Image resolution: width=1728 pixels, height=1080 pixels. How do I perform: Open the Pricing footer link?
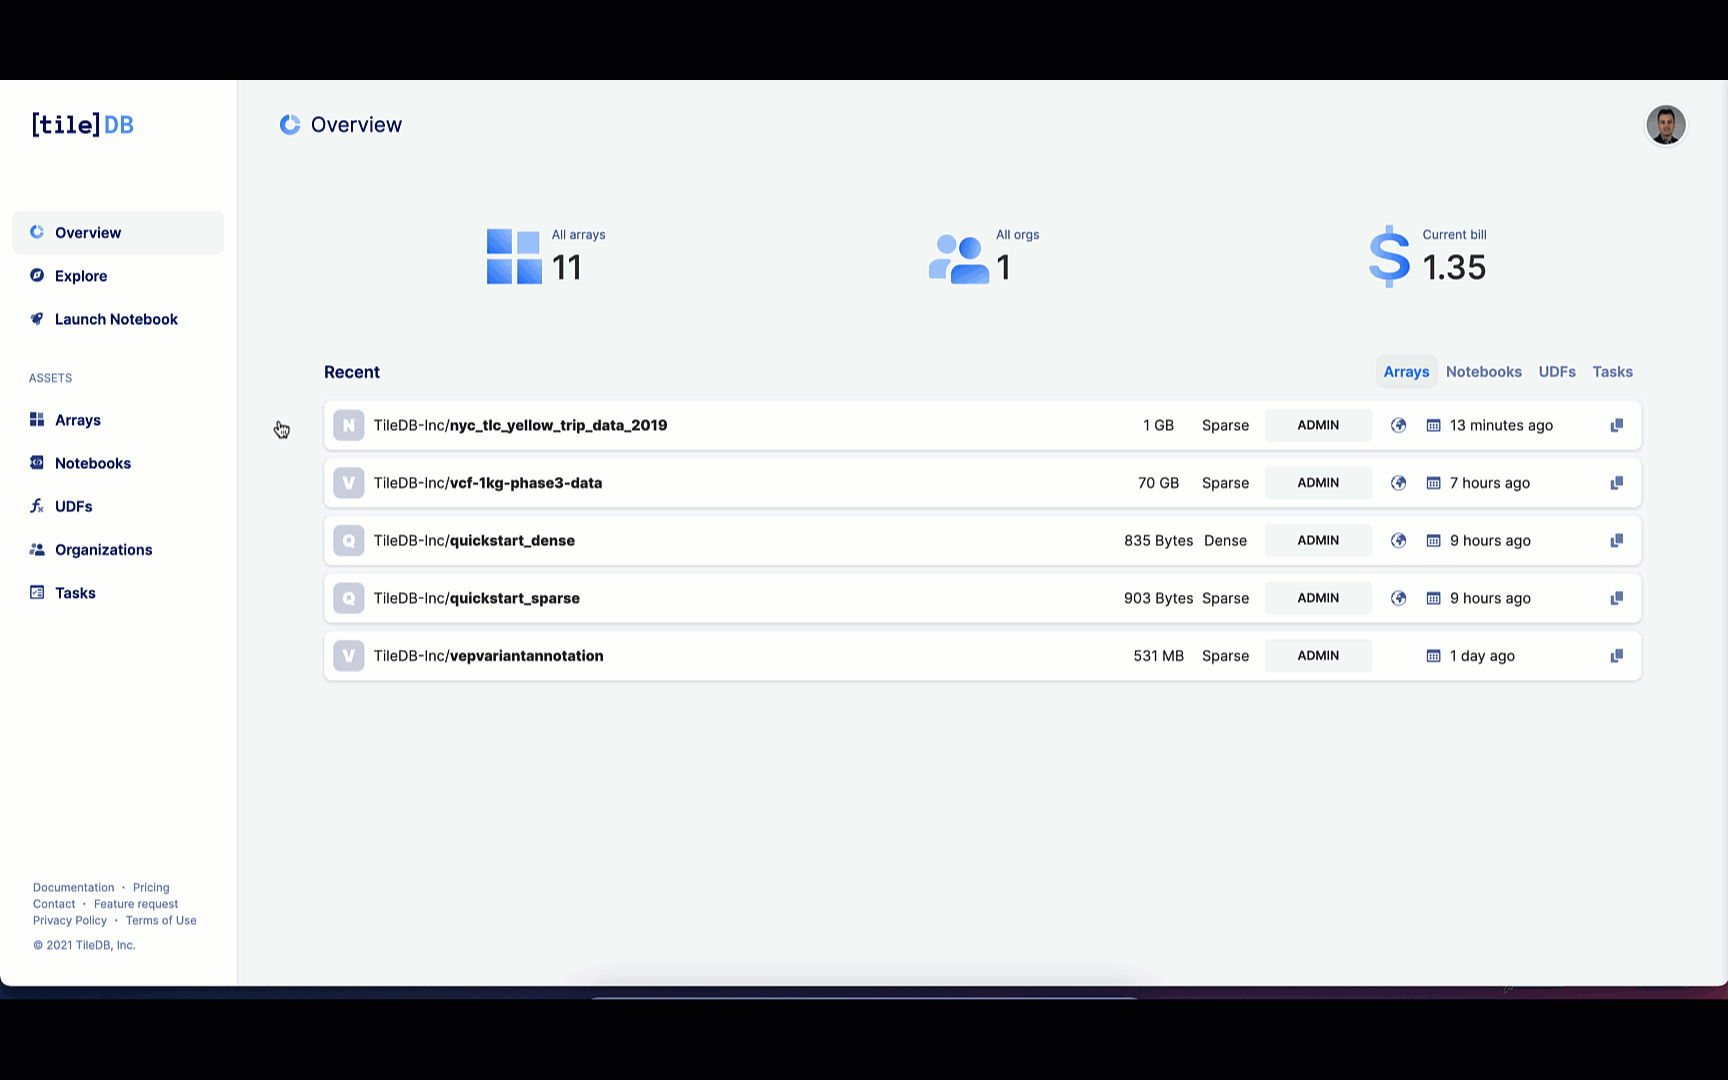(x=151, y=887)
